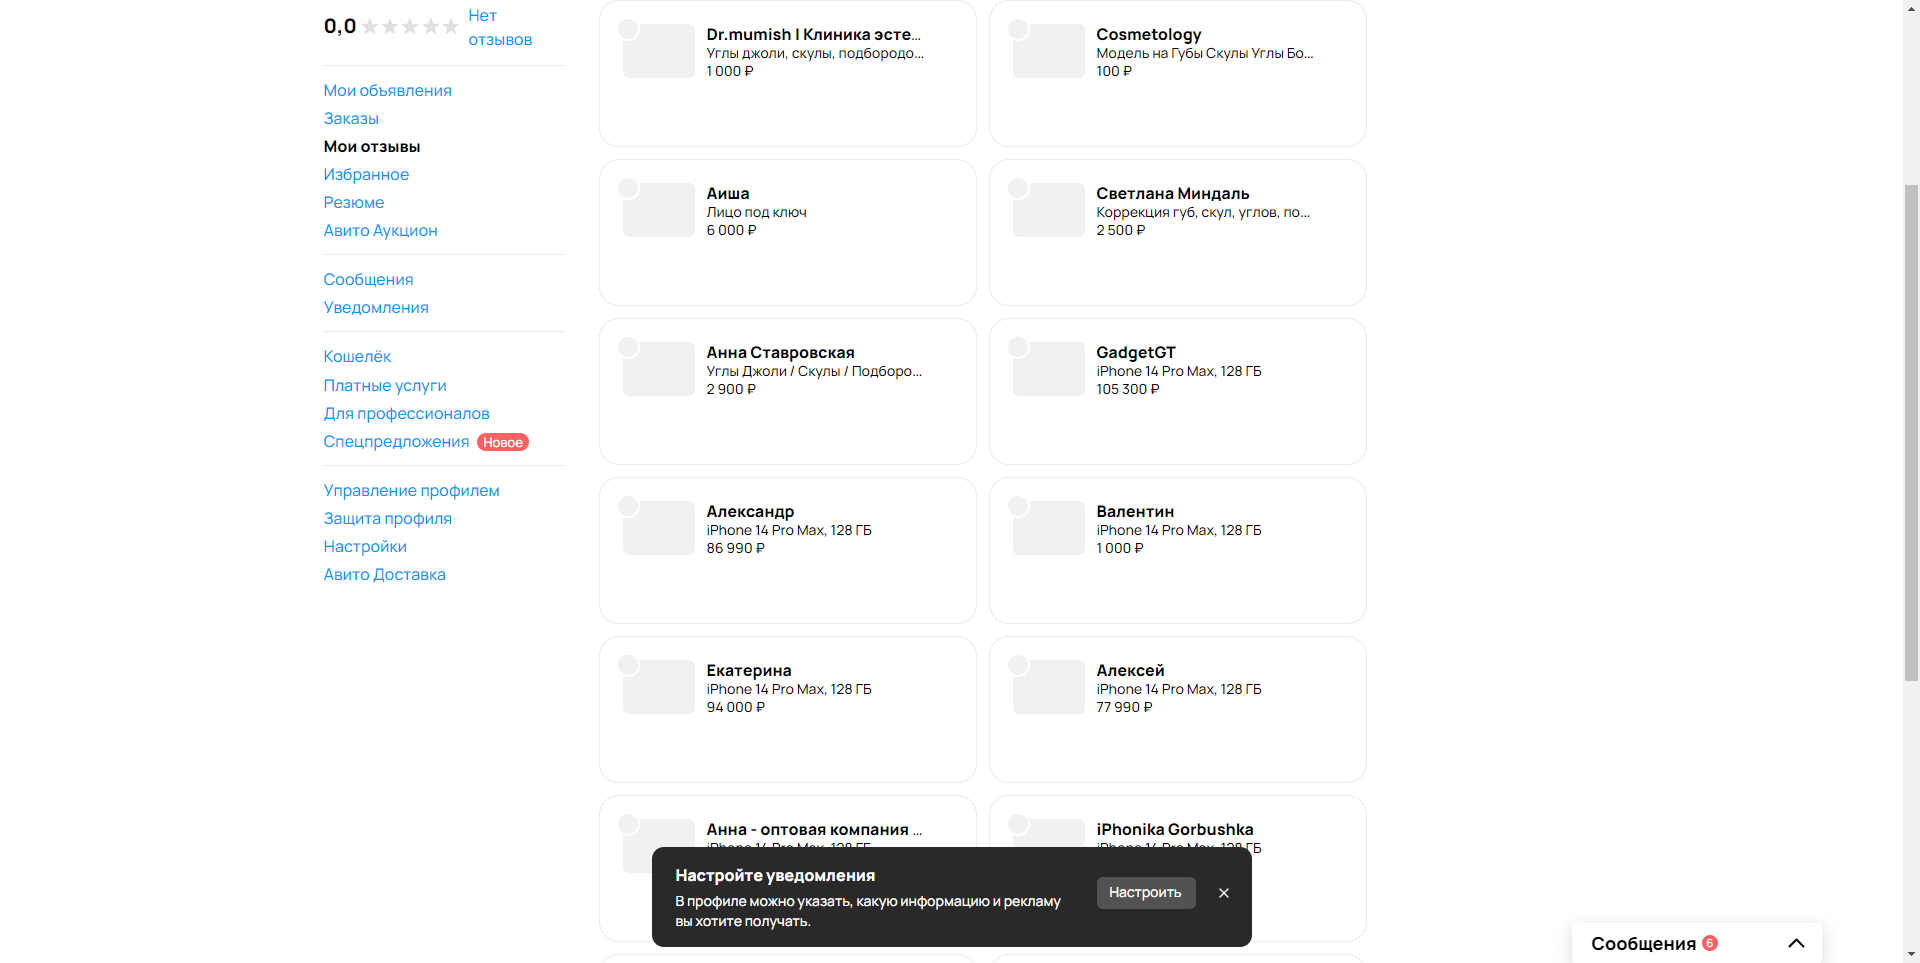The image size is (1920, 963).
Task: Click seller name GadgetGT
Action: pos(1135,352)
